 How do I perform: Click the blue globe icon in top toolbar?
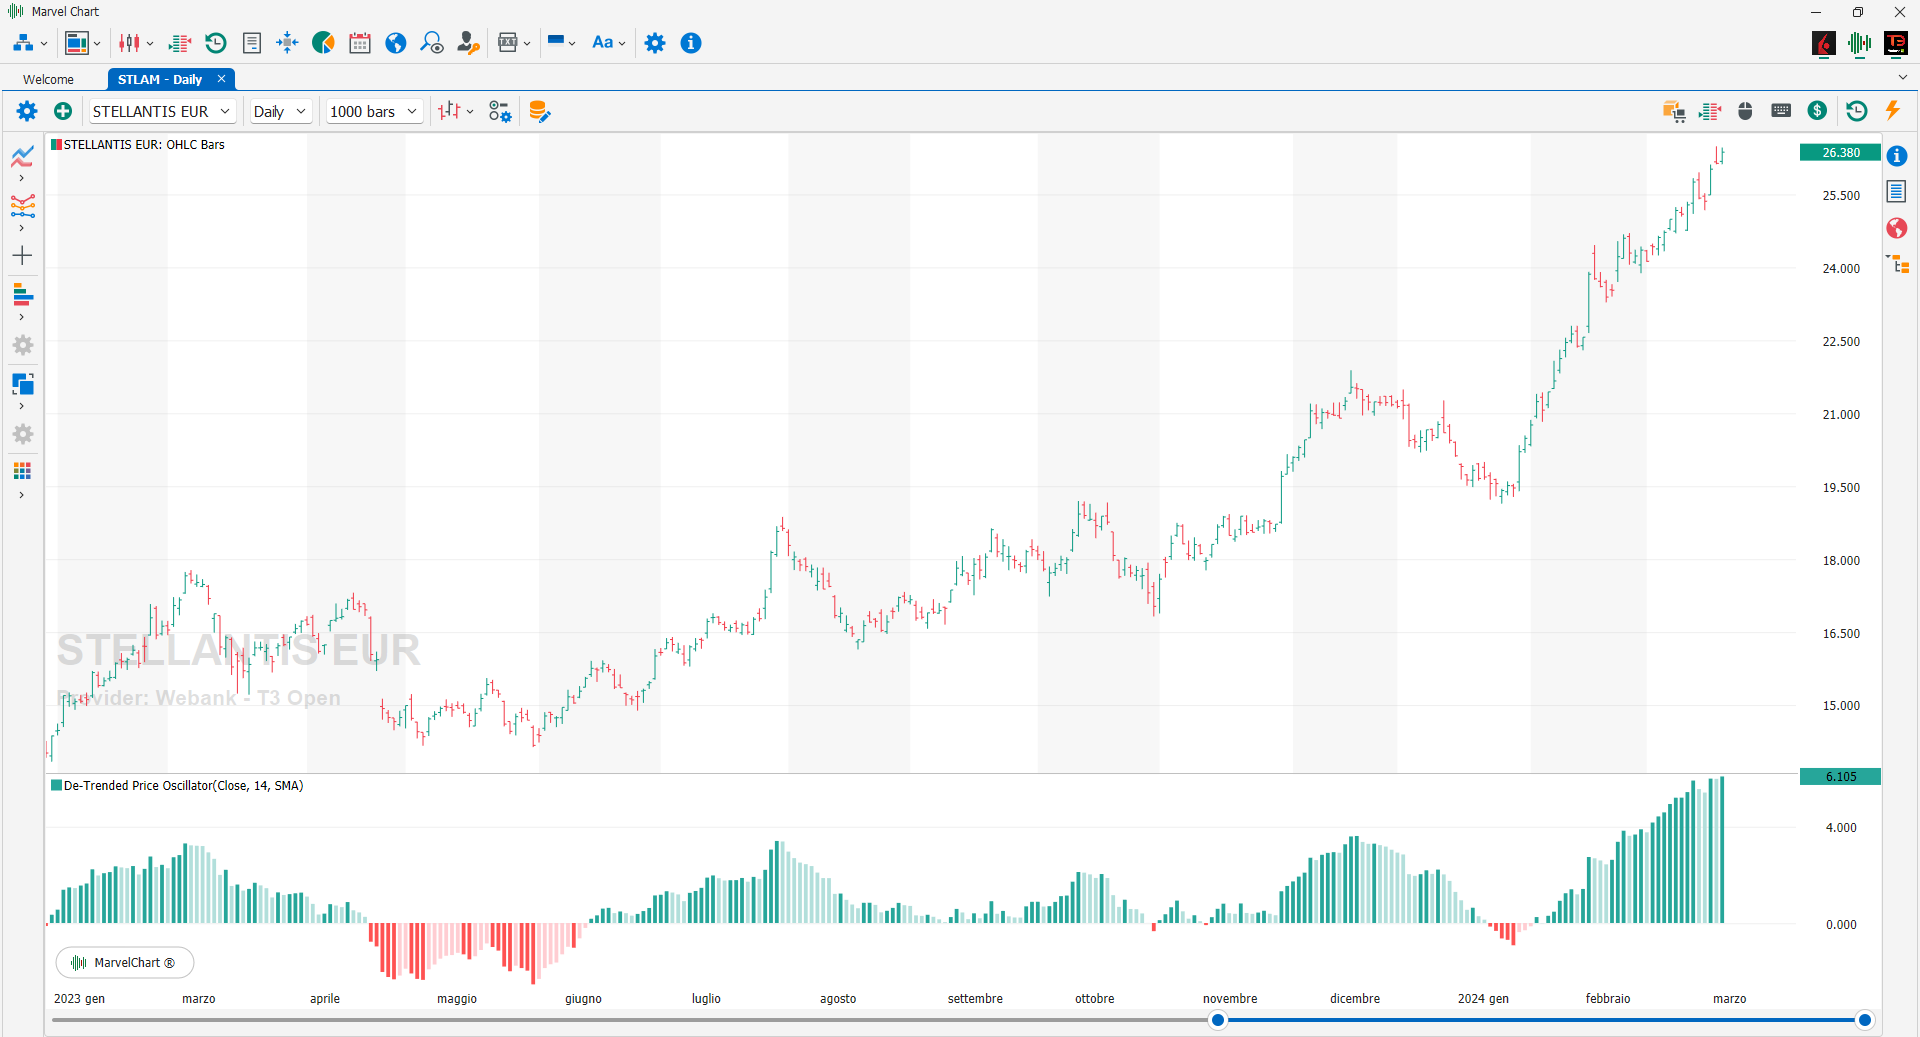click(396, 43)
